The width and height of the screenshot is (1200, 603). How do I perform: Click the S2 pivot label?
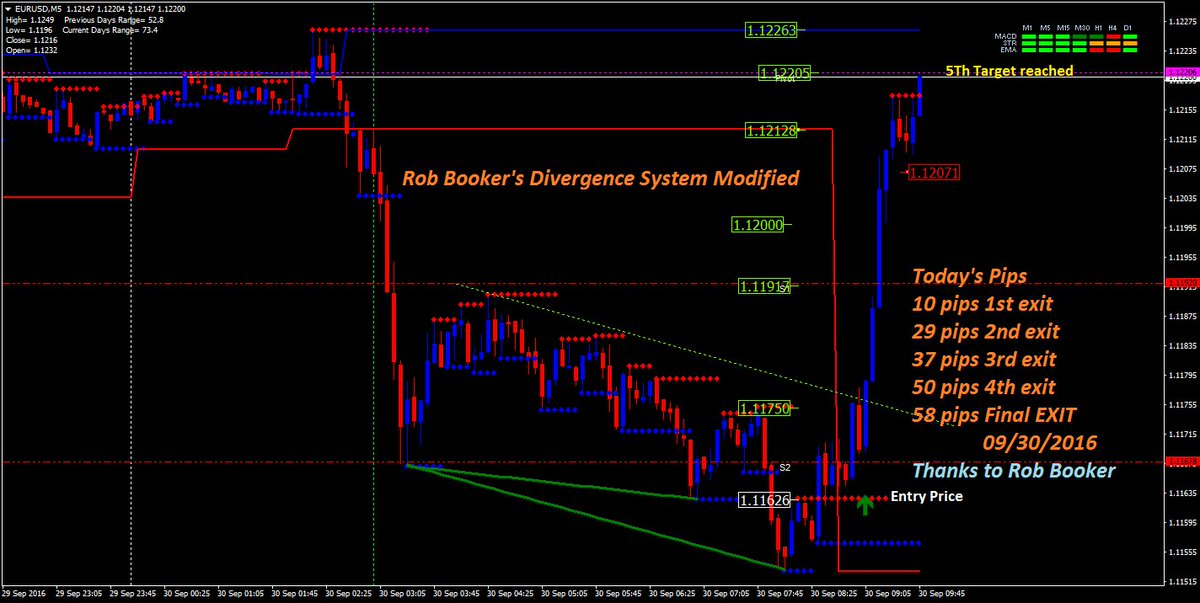(x=786, y=467)
